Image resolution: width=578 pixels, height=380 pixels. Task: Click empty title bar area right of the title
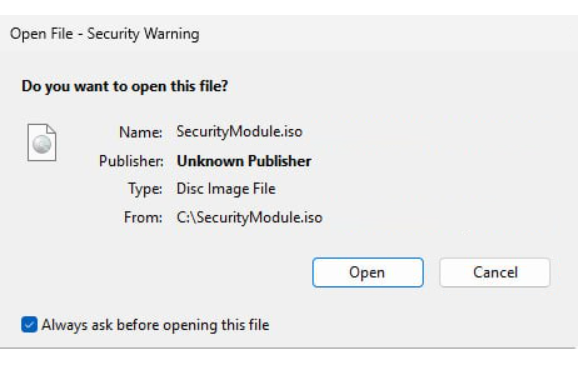387,34
